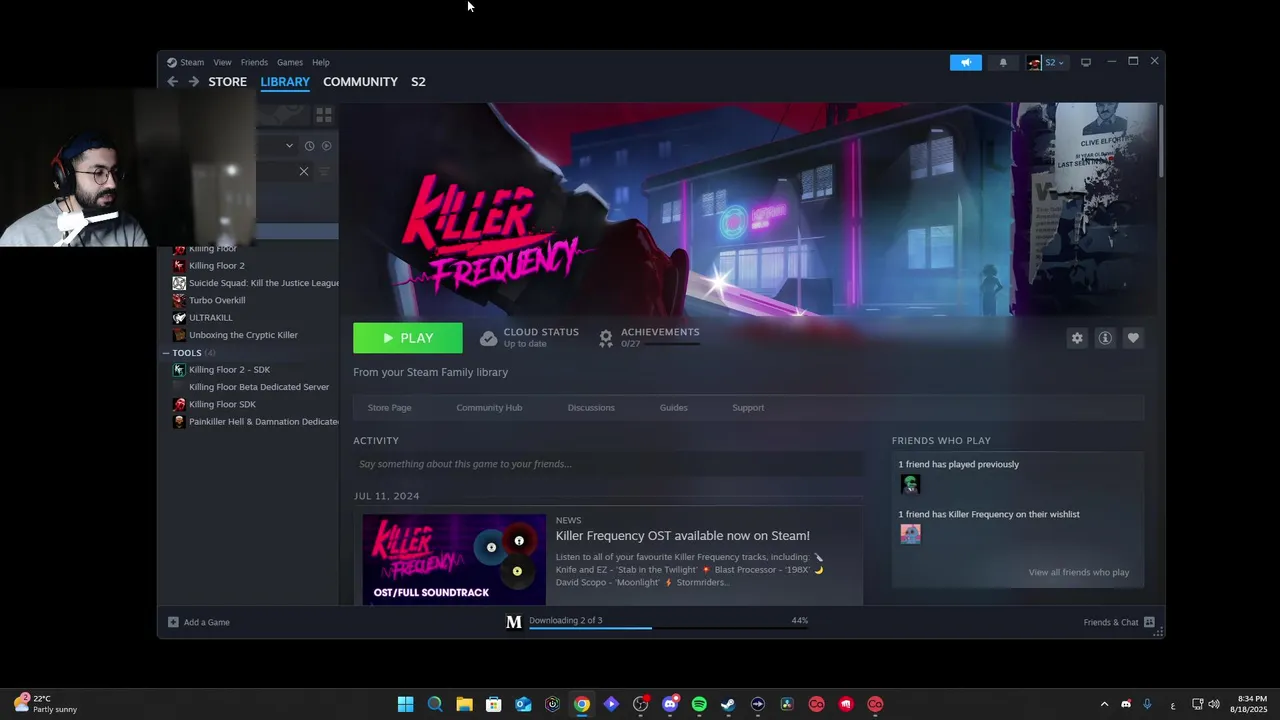This screenshot has width=1280, height=720.
Task: Open the Community Hub link
Action: click(x=489, y=408)
